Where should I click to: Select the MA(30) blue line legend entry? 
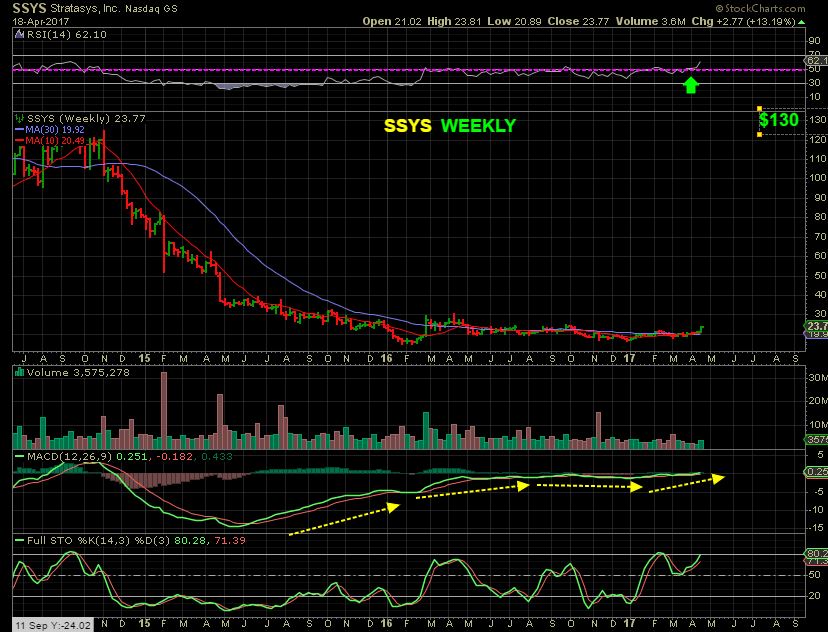[44, 129]
